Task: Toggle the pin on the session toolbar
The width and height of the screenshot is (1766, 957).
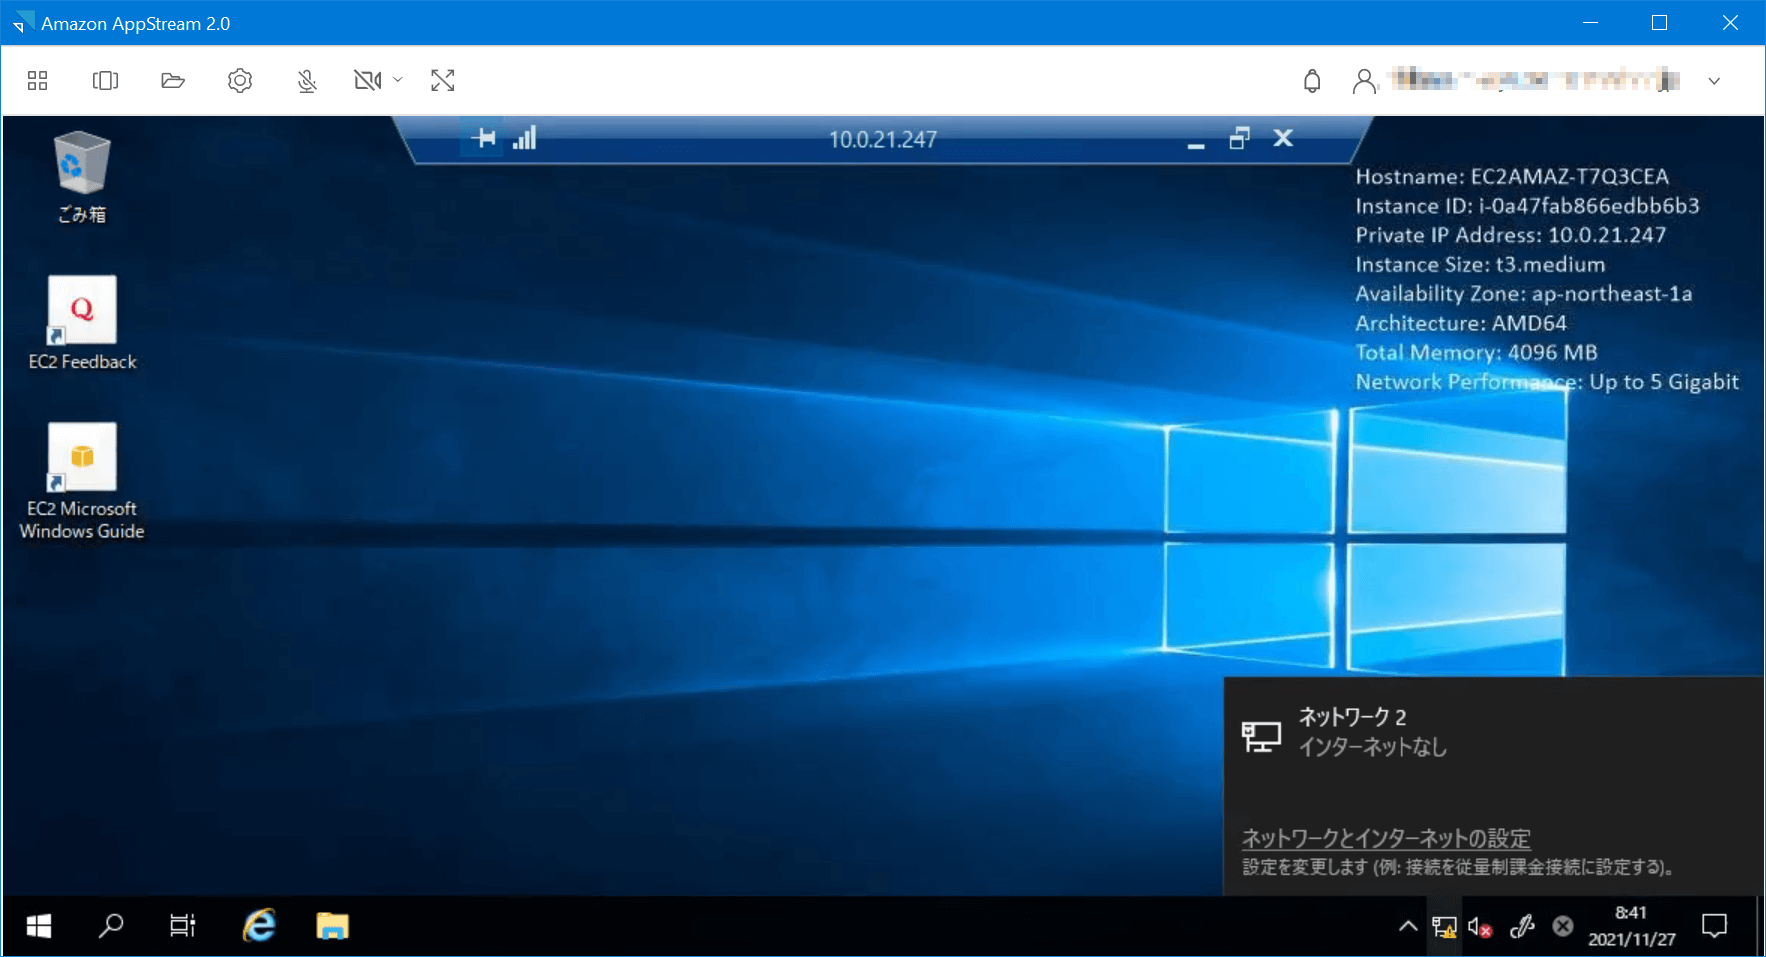Action: click(x=483, y=138)
